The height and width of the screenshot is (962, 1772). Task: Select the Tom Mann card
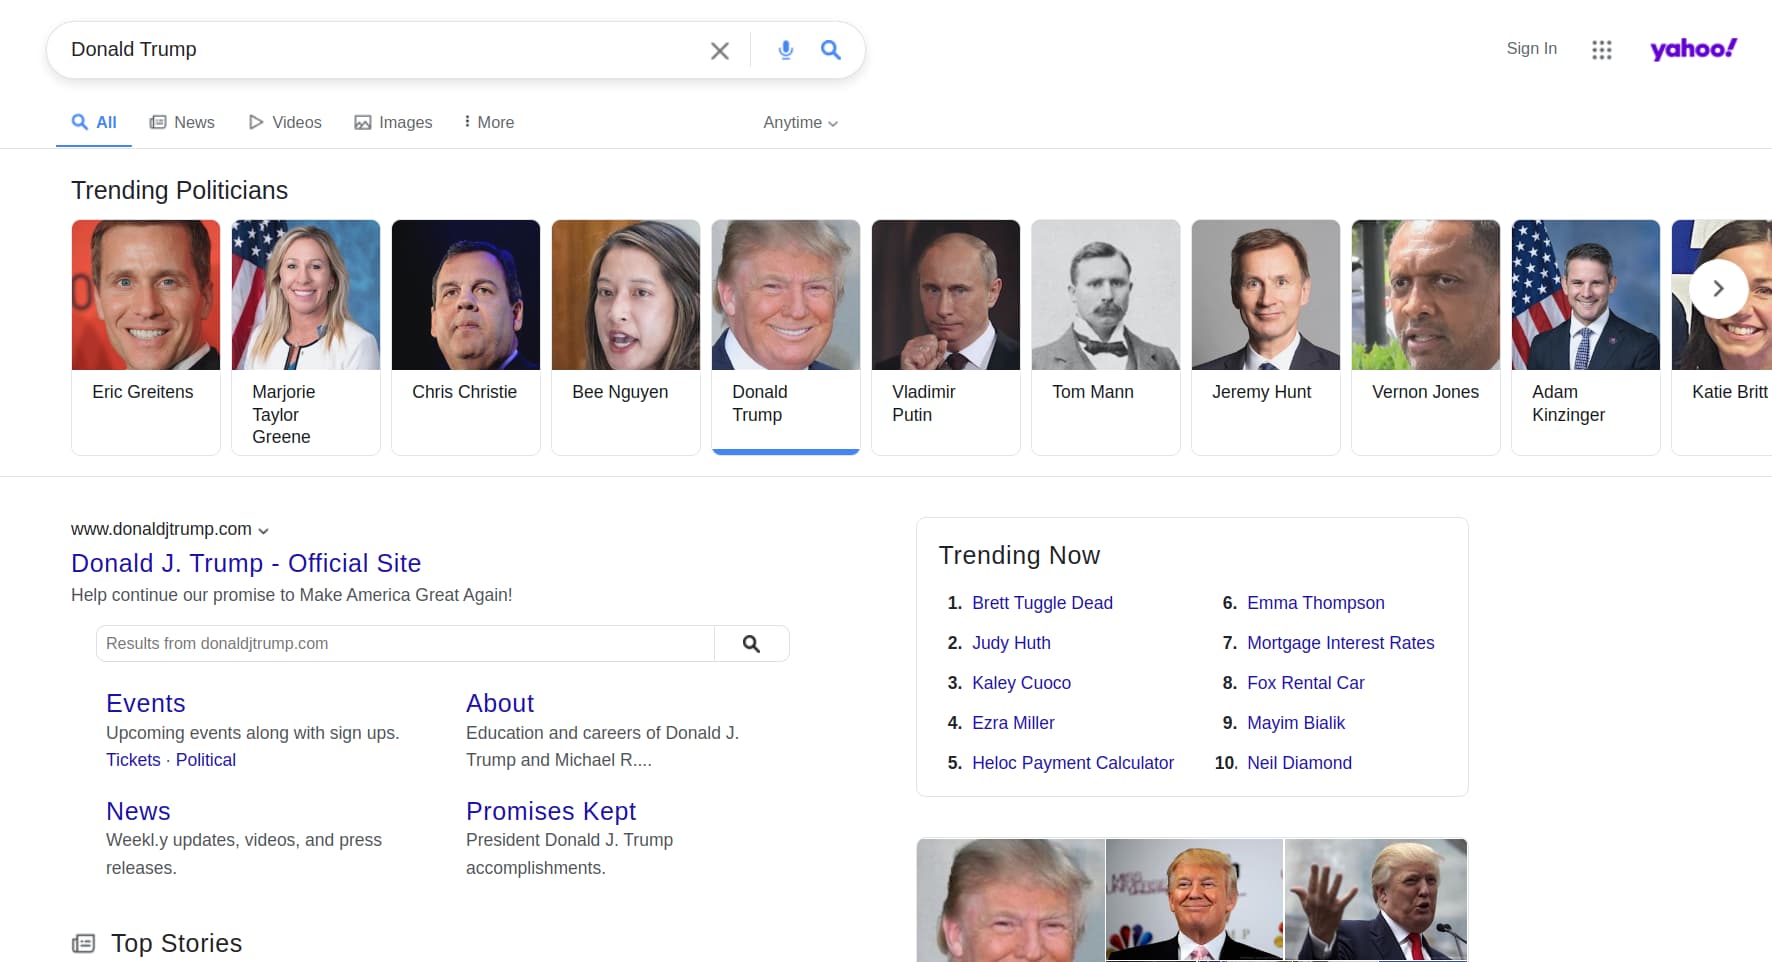tap(1106, 337)
